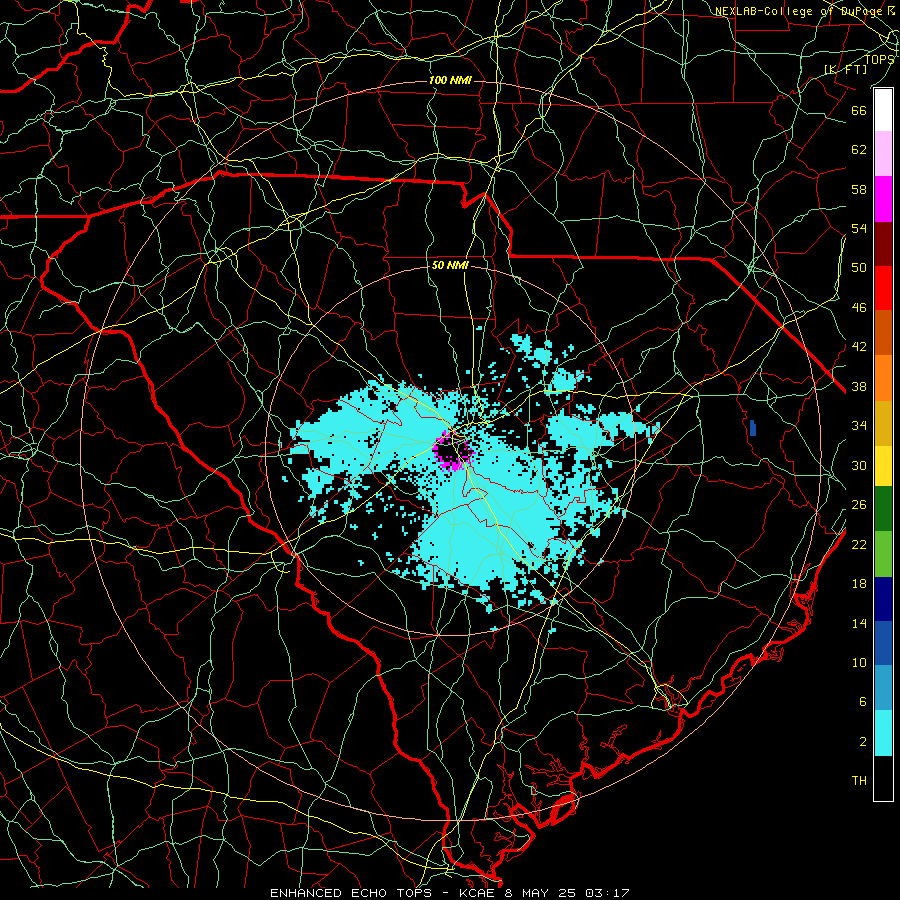
Task: Click the 18 legend value
Action: click(x=859, y=584)
